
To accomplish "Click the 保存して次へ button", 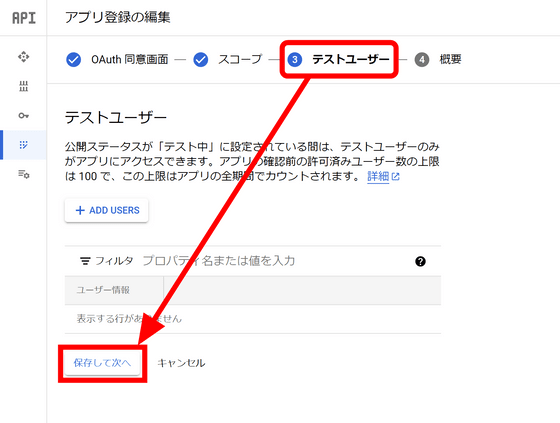I will pyautogui.click(x=102, y=363).
